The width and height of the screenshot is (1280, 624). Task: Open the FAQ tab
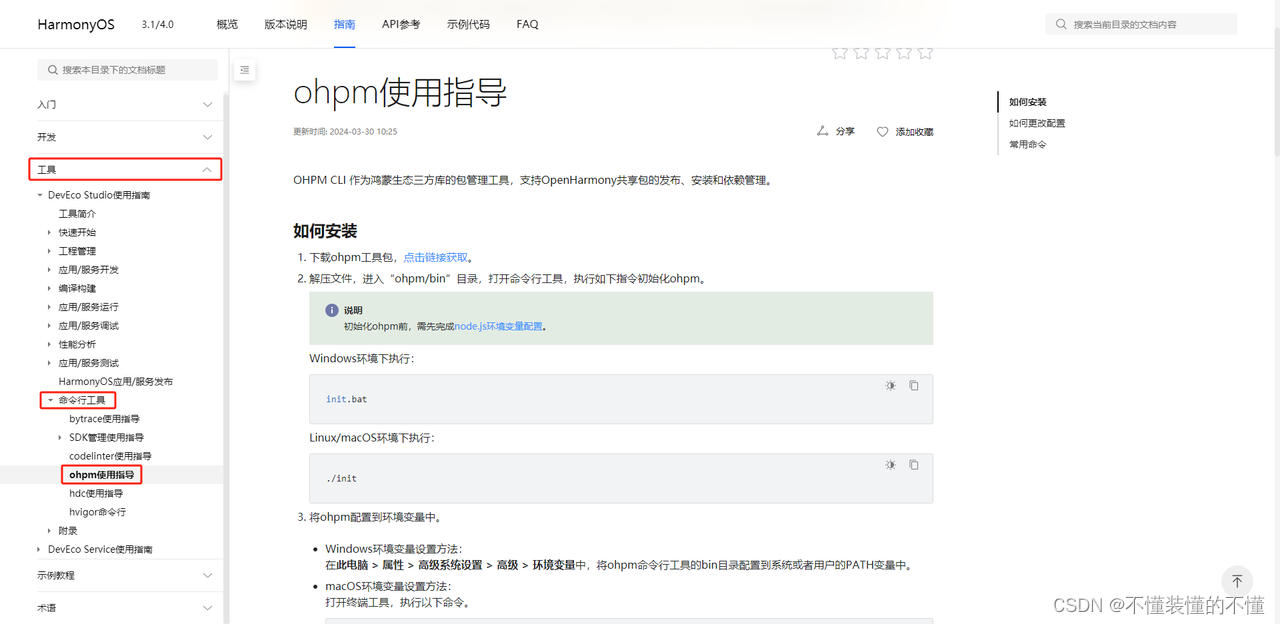pos(527,24)
